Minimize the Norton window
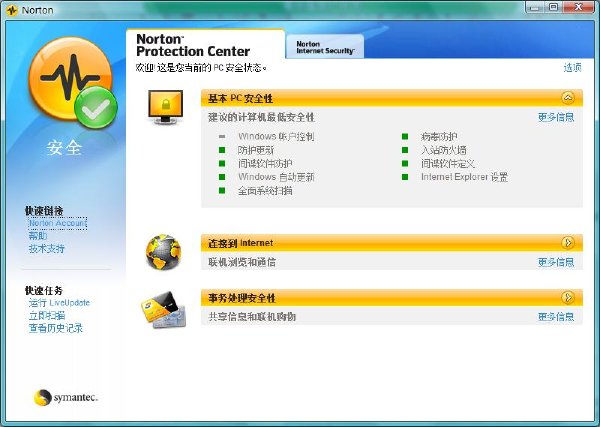The image size is (600, 427). [535, 7]
